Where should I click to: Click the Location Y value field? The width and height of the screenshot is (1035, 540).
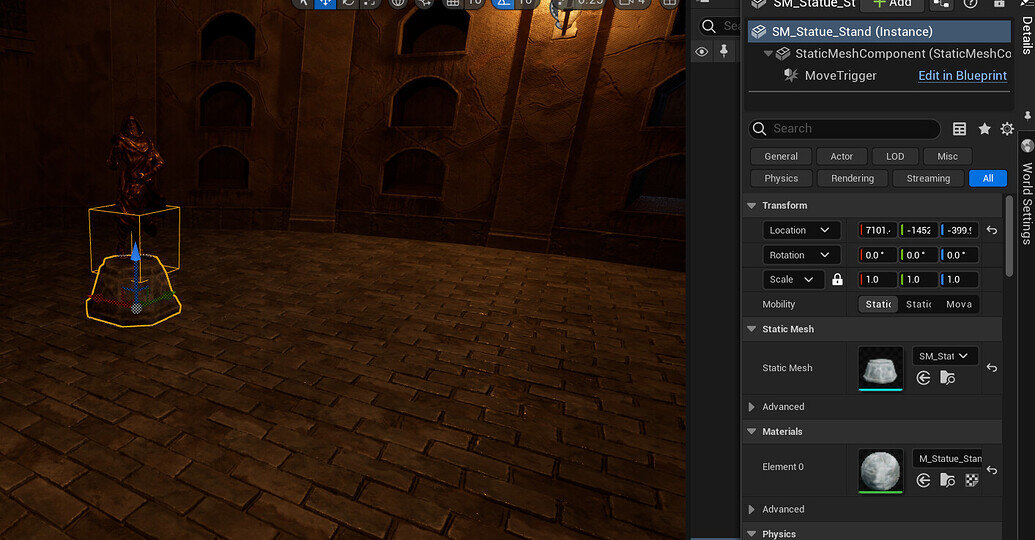pos(918,230)
